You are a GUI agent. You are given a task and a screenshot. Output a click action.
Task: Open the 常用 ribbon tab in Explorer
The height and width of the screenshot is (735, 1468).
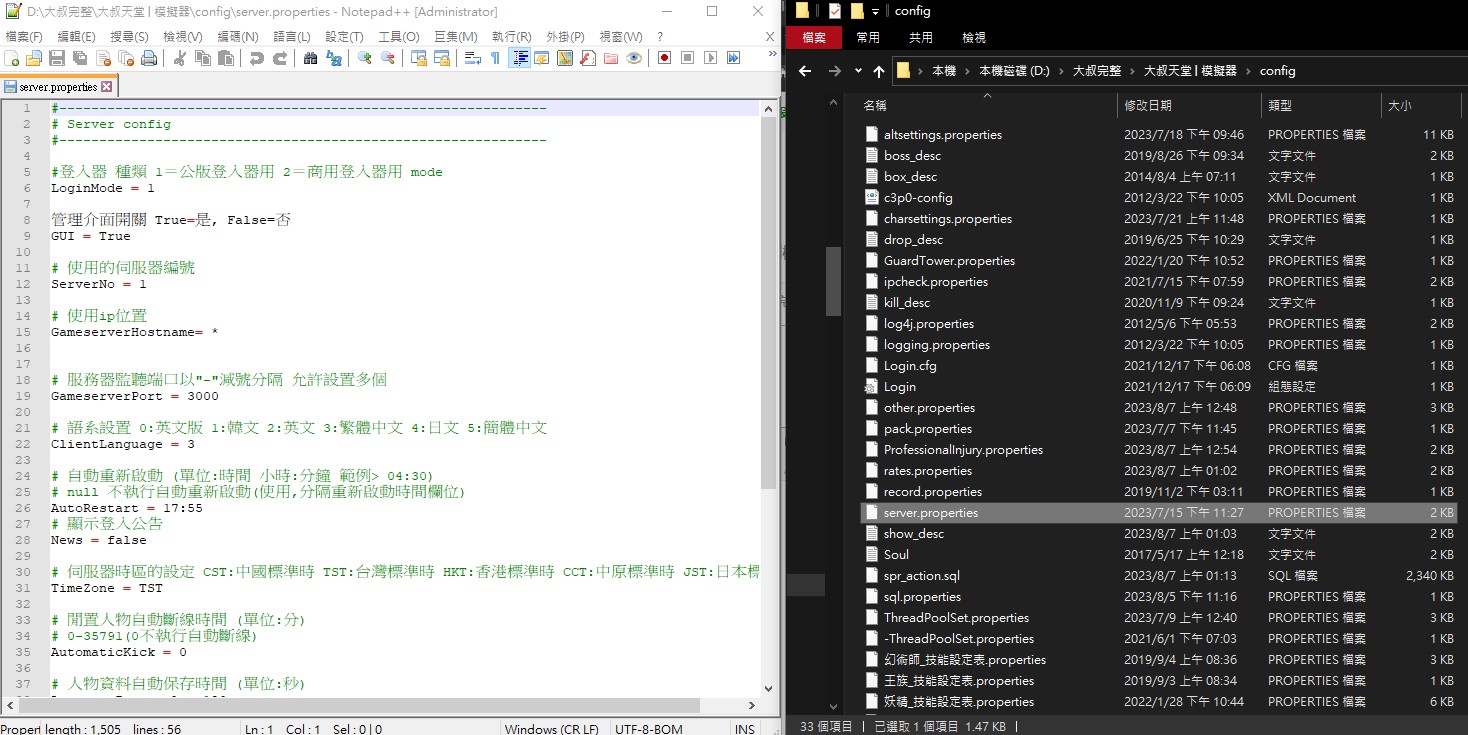(x=868, y=38)
